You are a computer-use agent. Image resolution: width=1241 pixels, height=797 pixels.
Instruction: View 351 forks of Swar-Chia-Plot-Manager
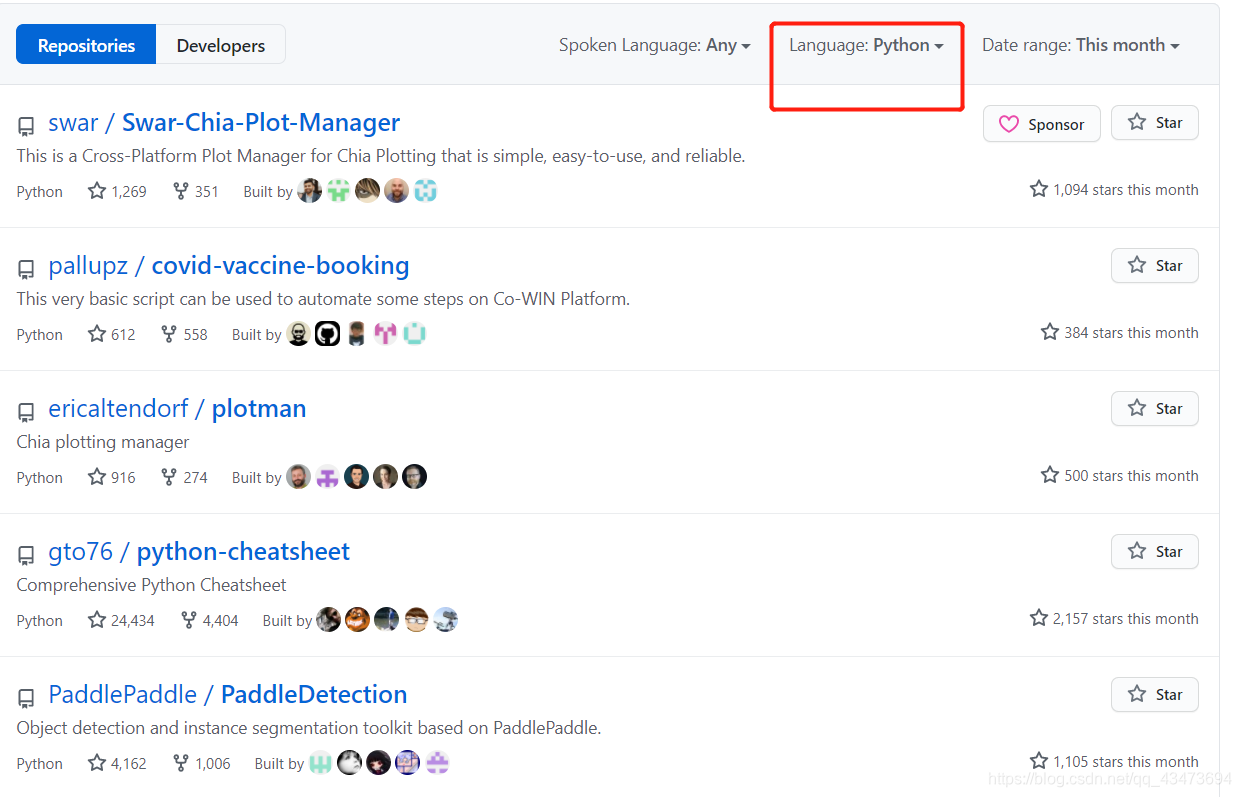pyautogui.click(x=195, y=191)
